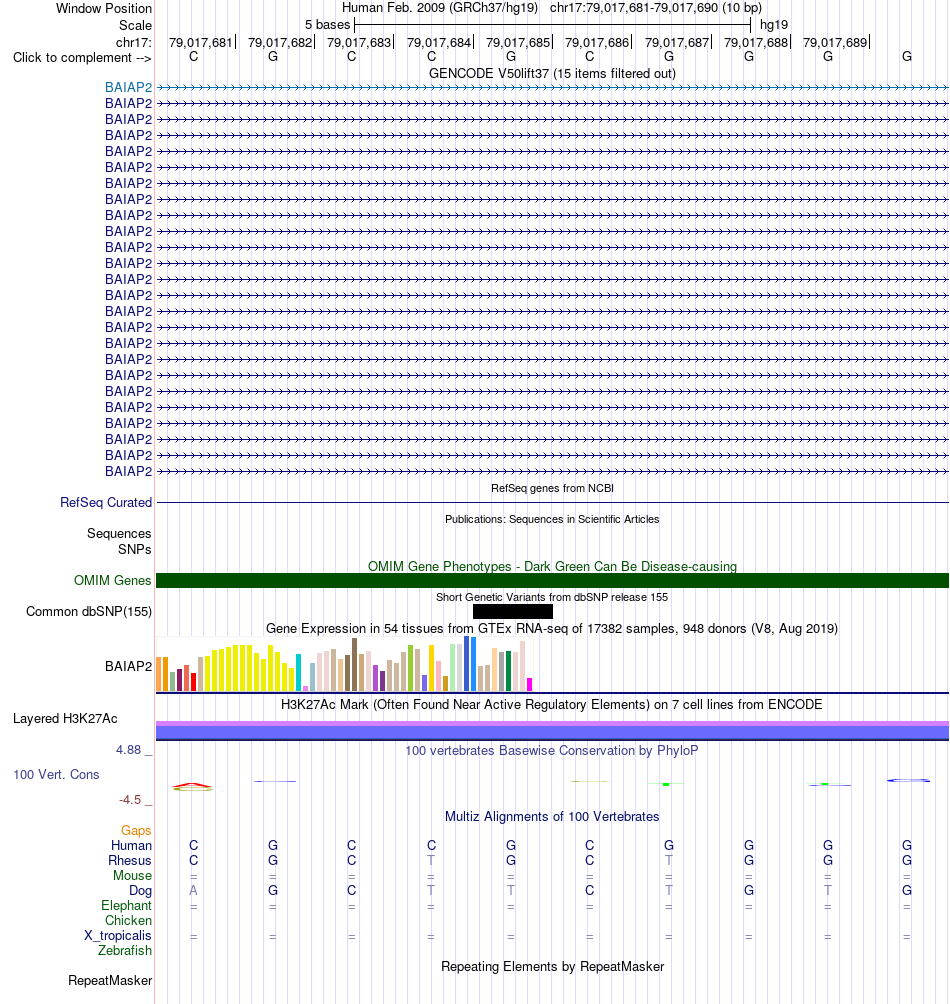Click 'Human Feb. 2009 (GRCh37/hg19)' header text
Image resolution: width=950 pixels, height=1004 pixels.
pyautogui.click(x=440, y=8)
